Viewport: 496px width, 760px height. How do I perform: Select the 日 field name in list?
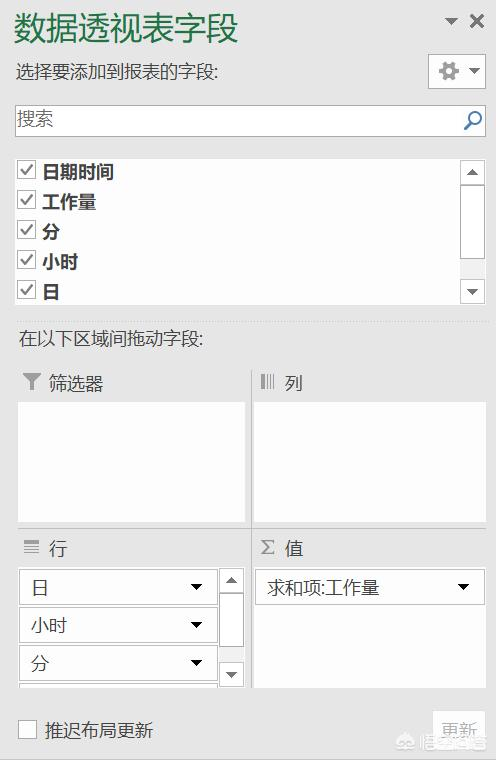coord(51,292)
